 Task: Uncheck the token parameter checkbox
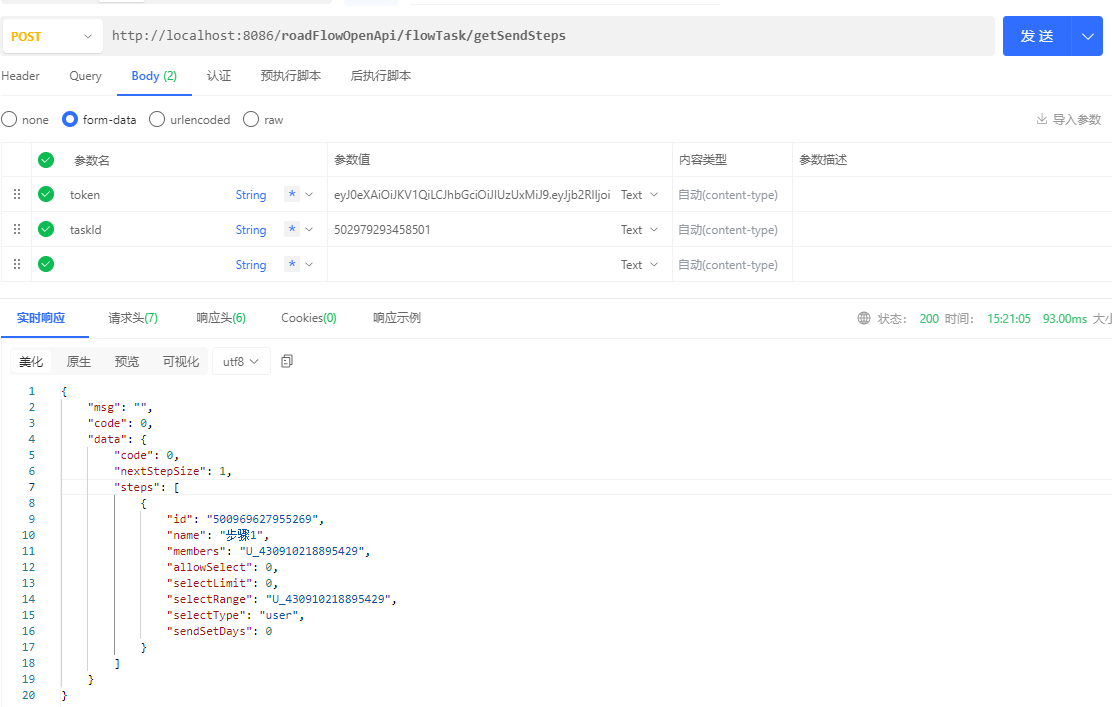point(46,194)
